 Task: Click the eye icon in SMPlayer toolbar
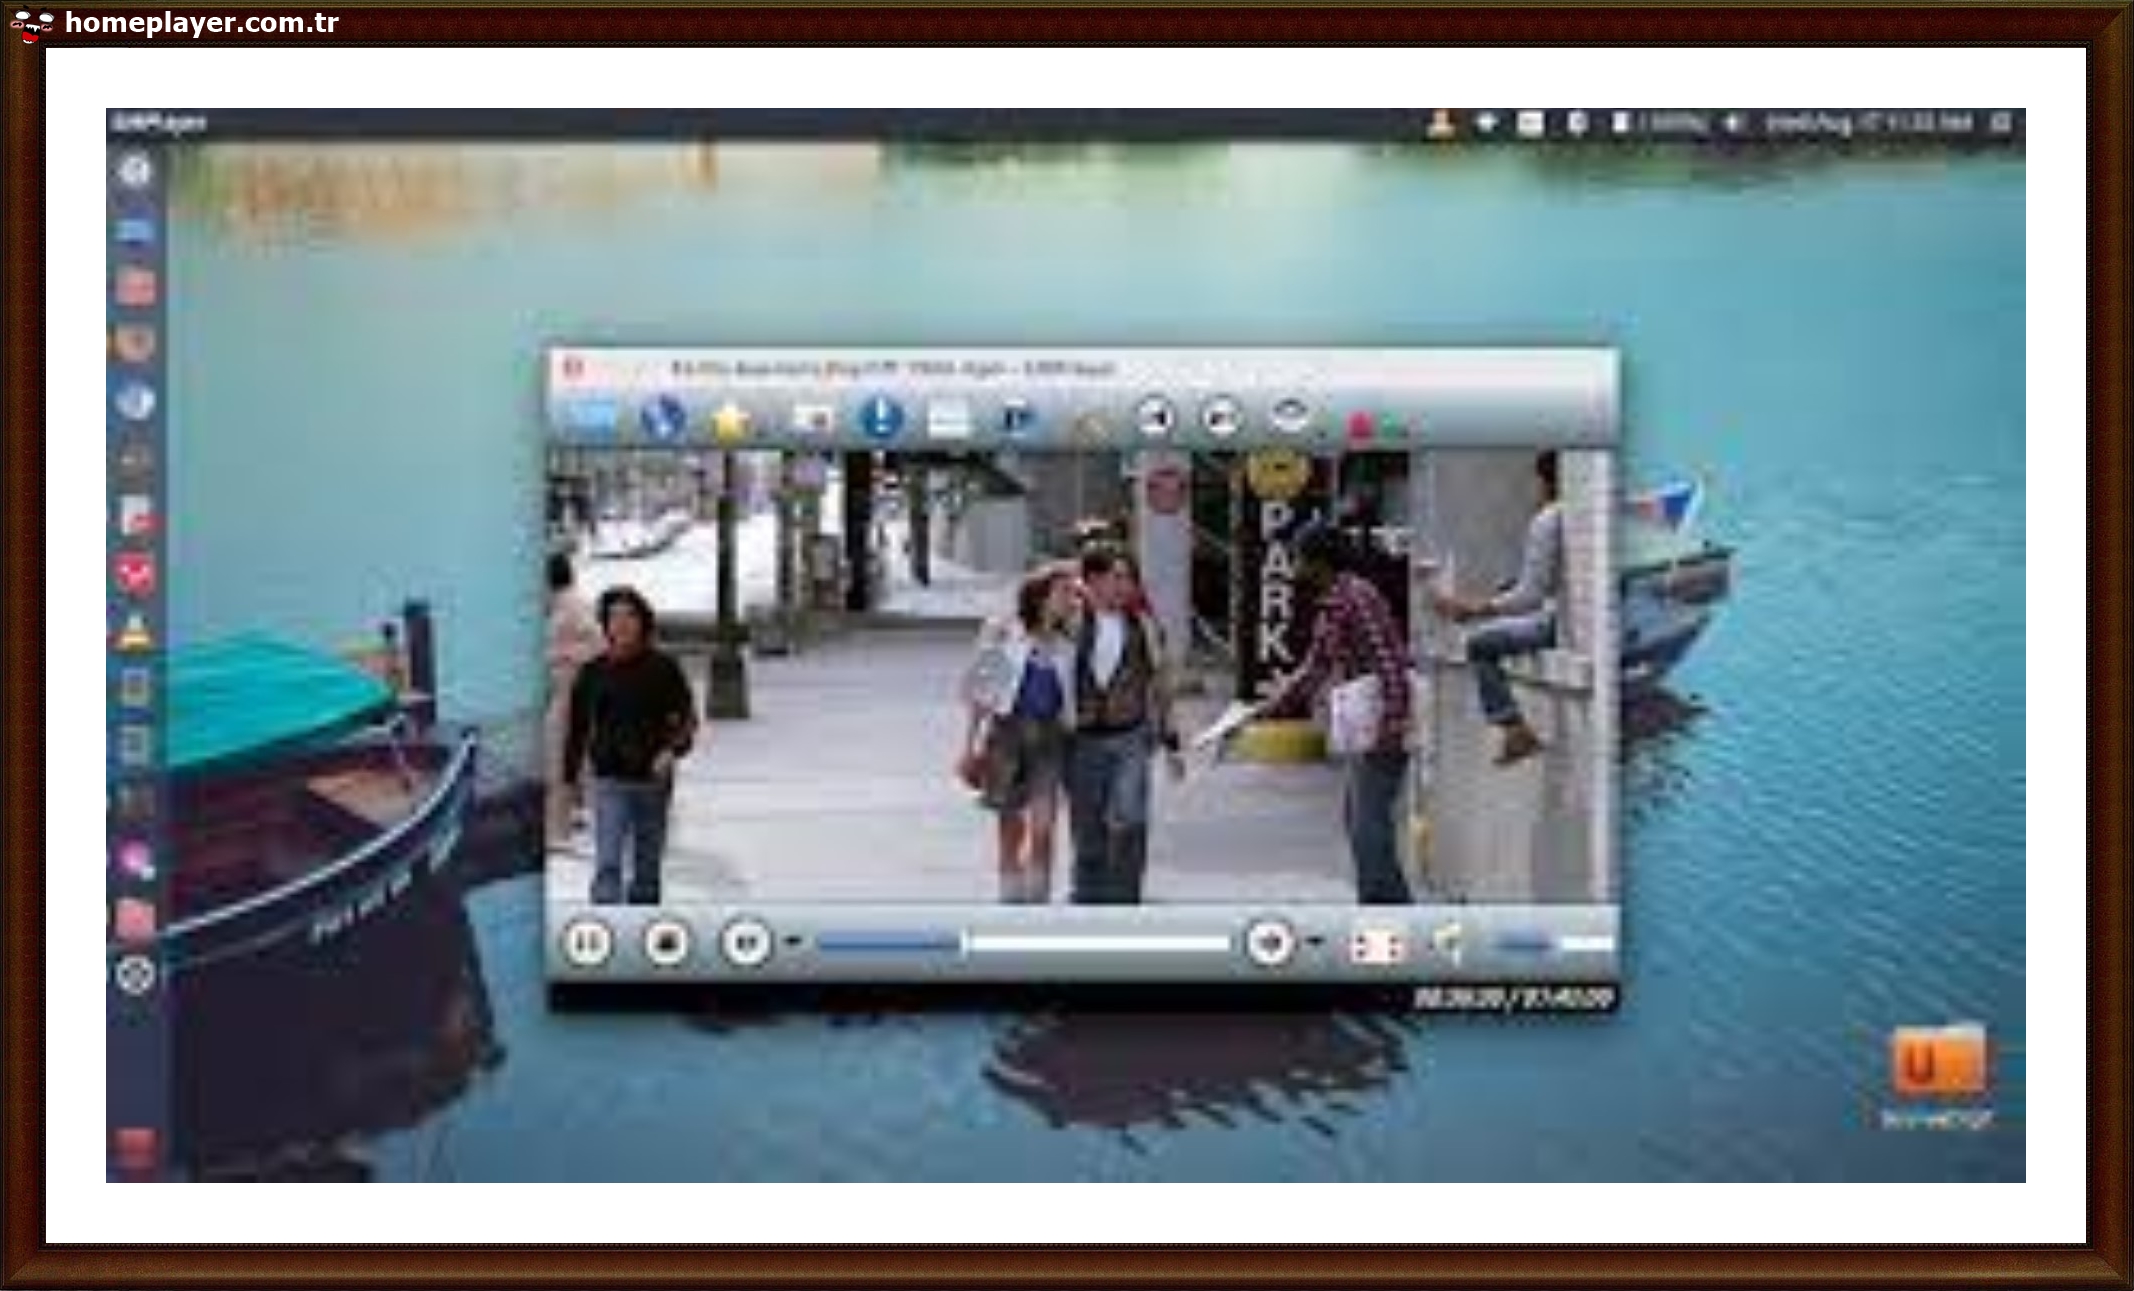tap(1290, 415)
